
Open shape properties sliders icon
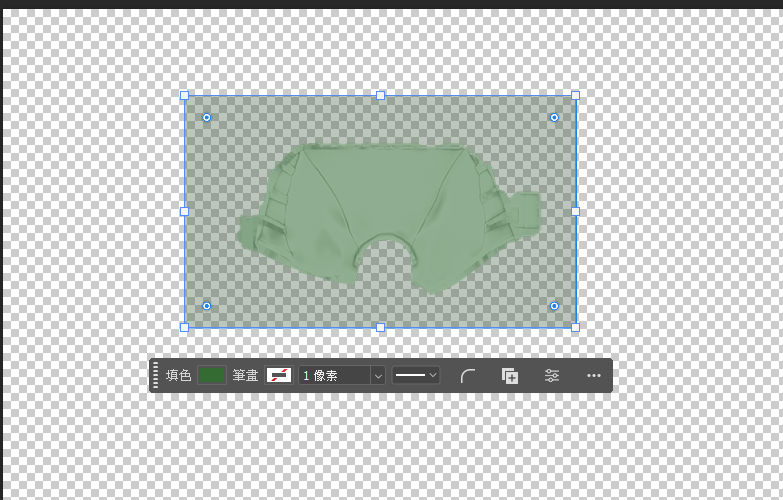click(552, 376)
